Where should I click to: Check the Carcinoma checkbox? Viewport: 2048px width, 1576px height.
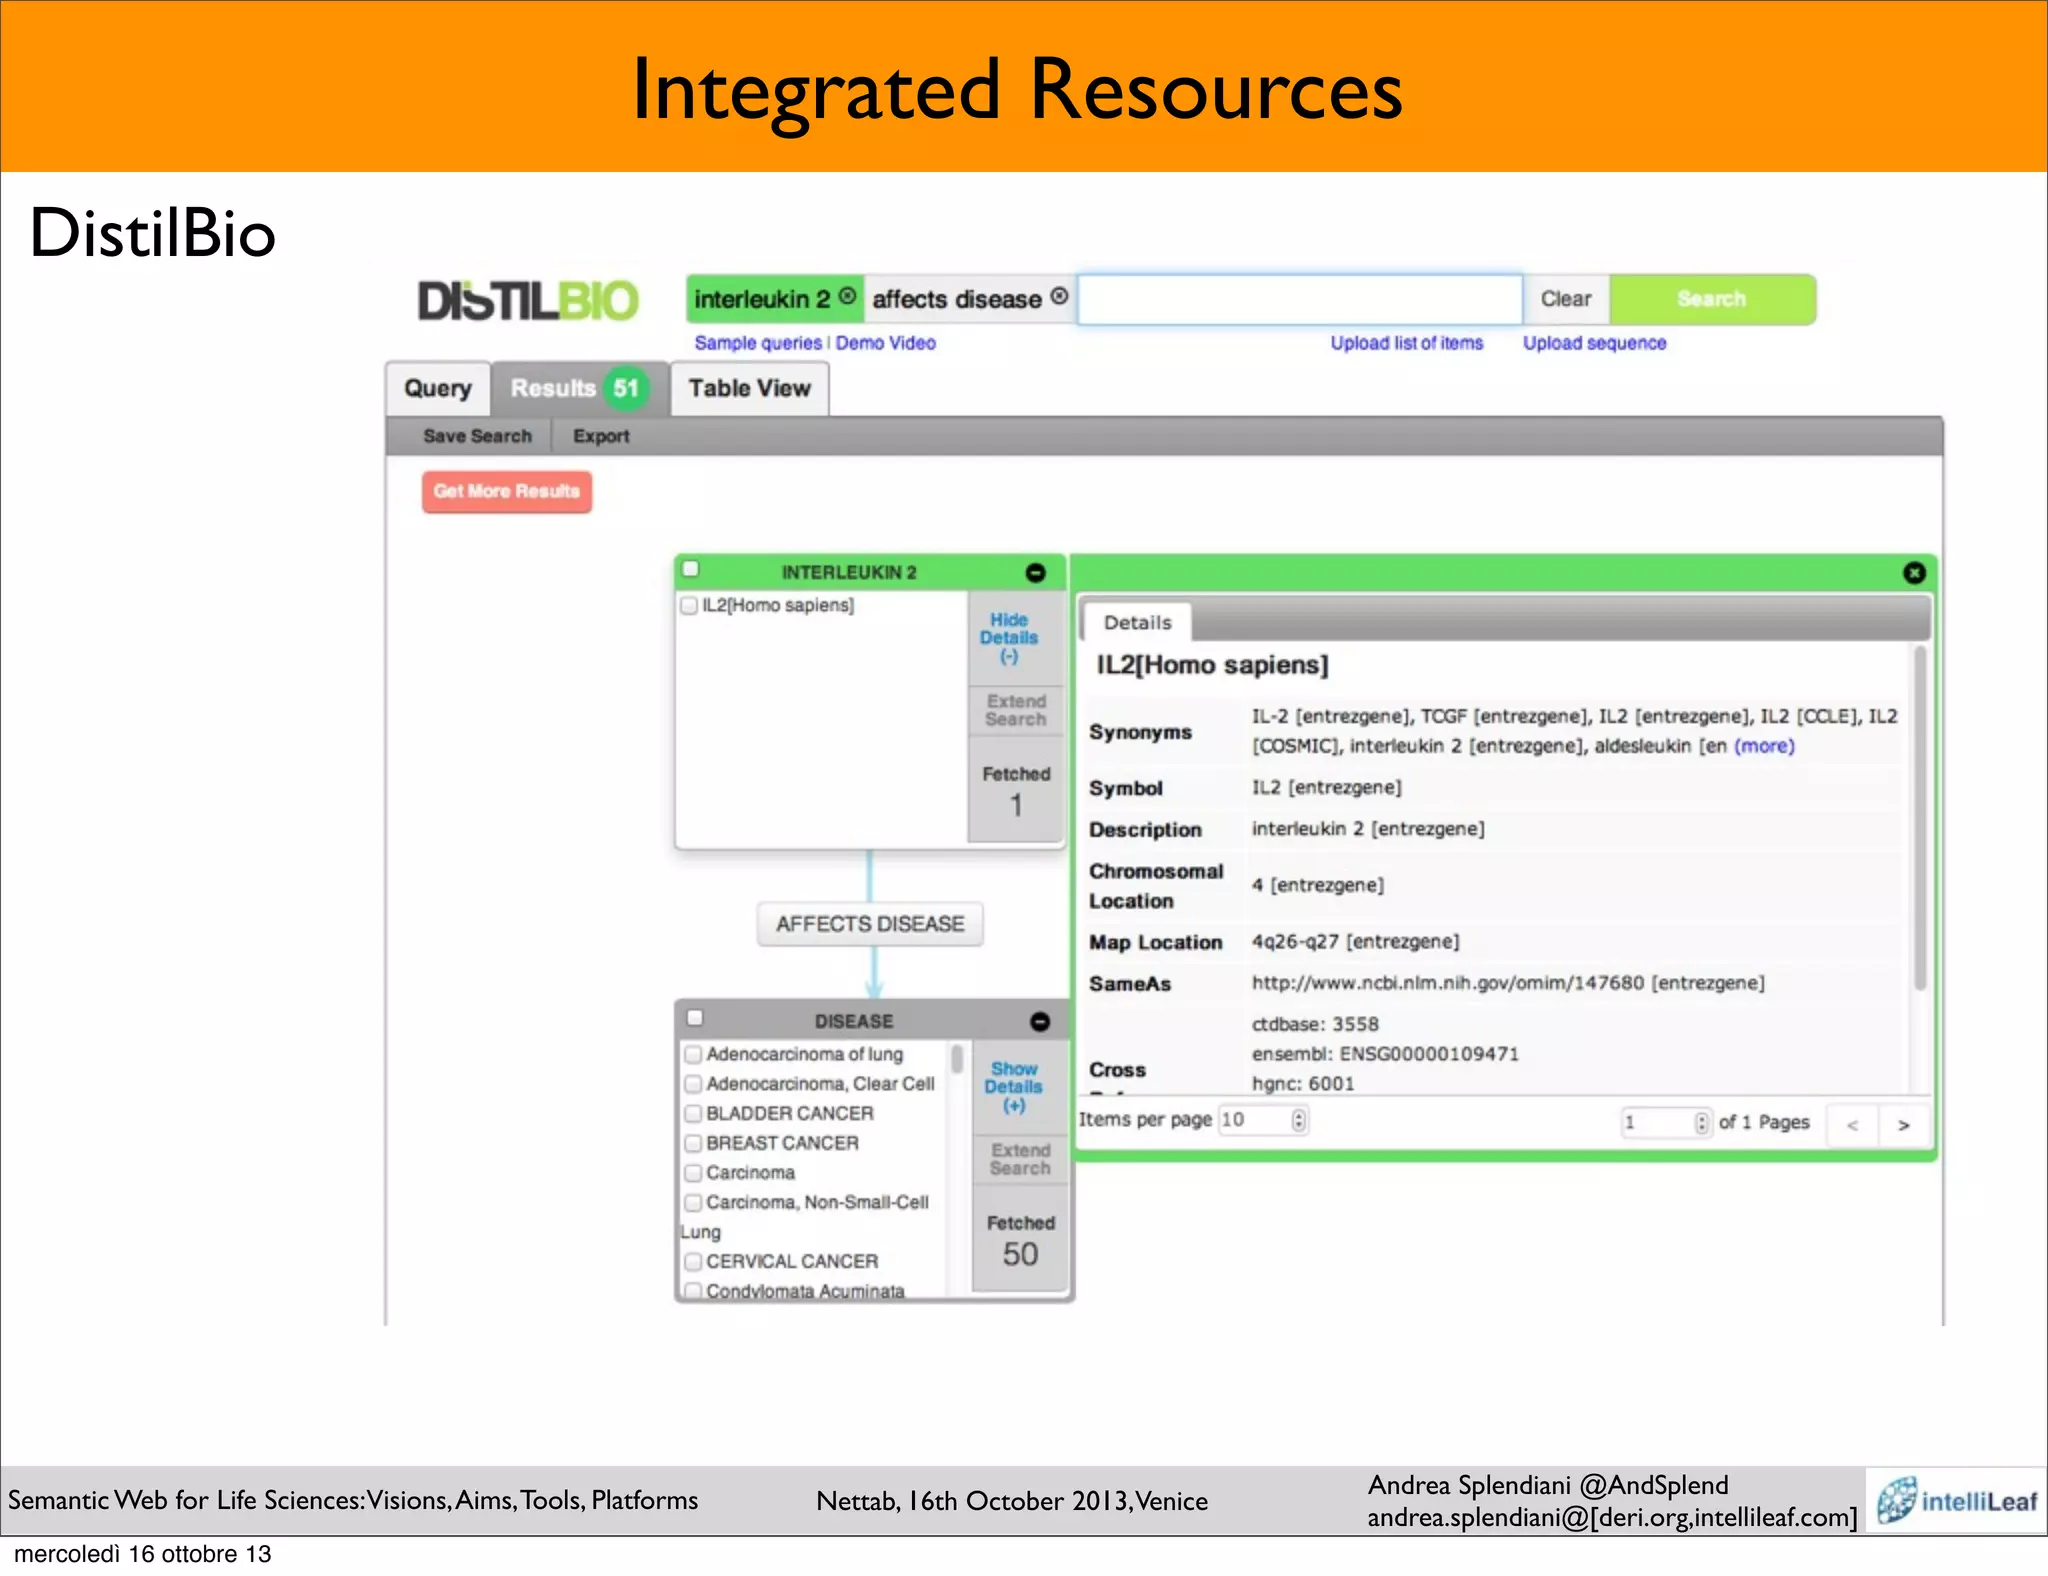tap(693, 1173)
